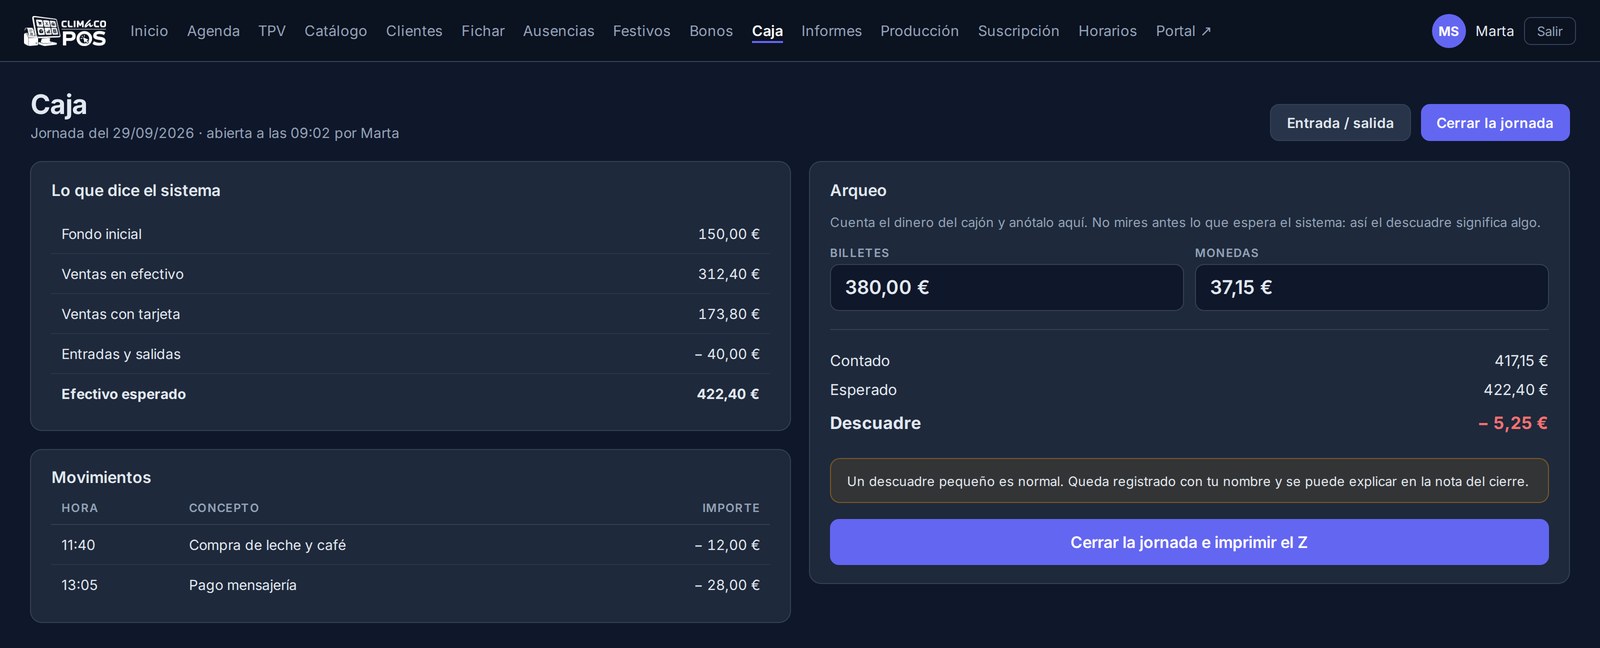Go to Producción

click(x=919, y=31)
